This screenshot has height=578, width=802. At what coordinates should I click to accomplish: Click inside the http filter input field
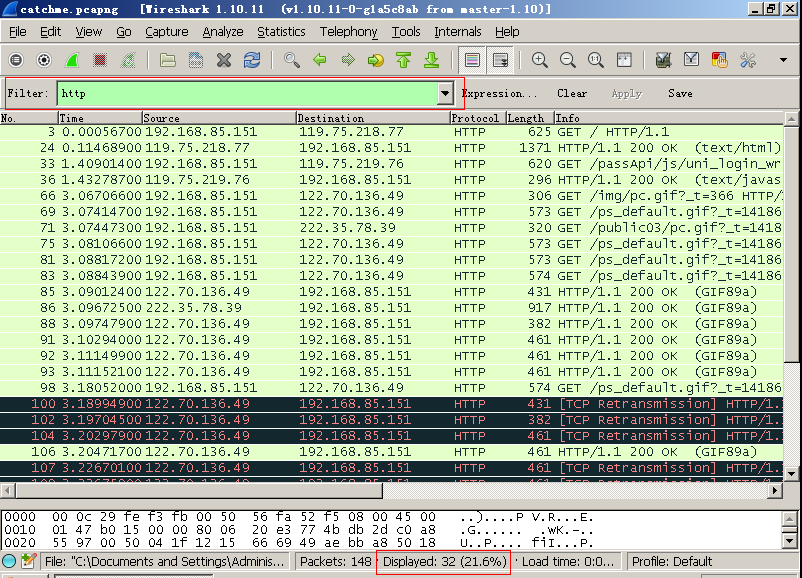pyautogui.click(x=248, y=93)
